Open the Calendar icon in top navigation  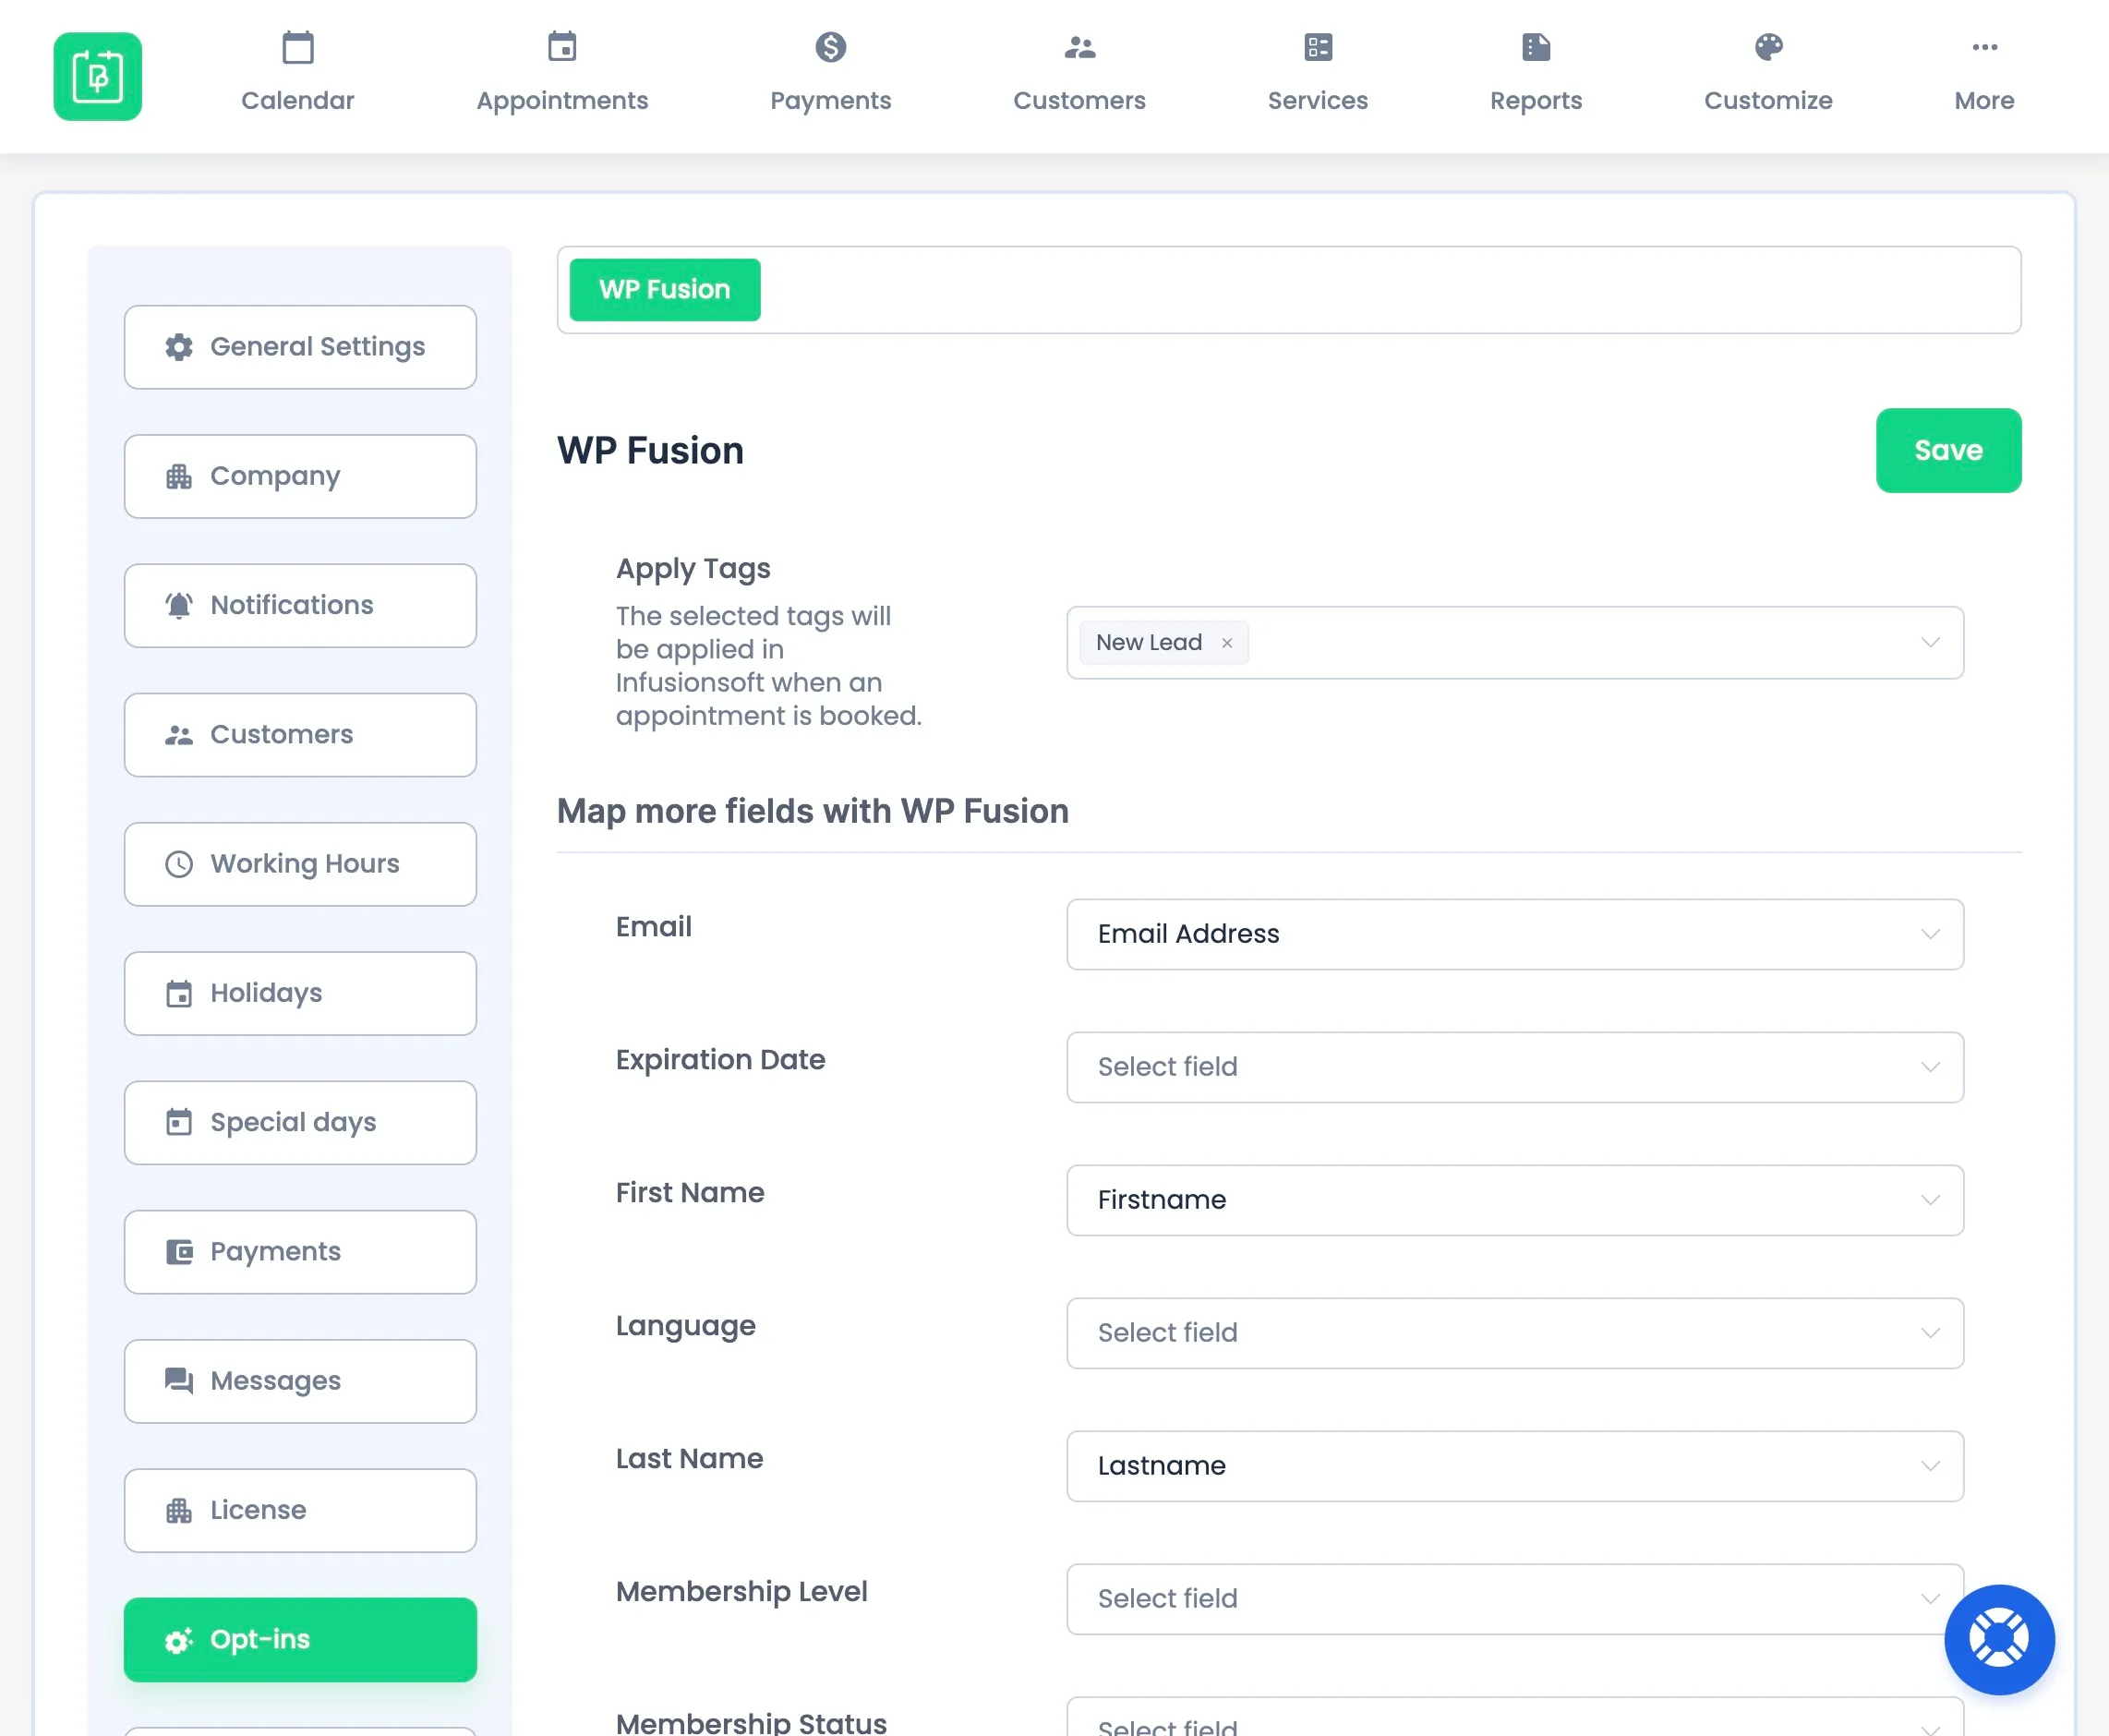(297, 47)
